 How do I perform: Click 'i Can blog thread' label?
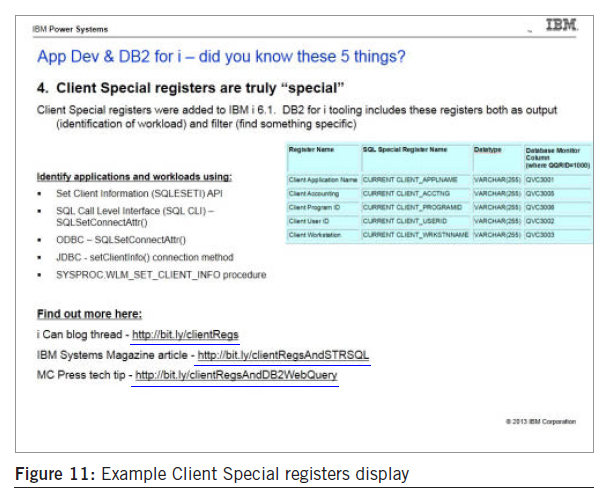[x=79, y=335]
